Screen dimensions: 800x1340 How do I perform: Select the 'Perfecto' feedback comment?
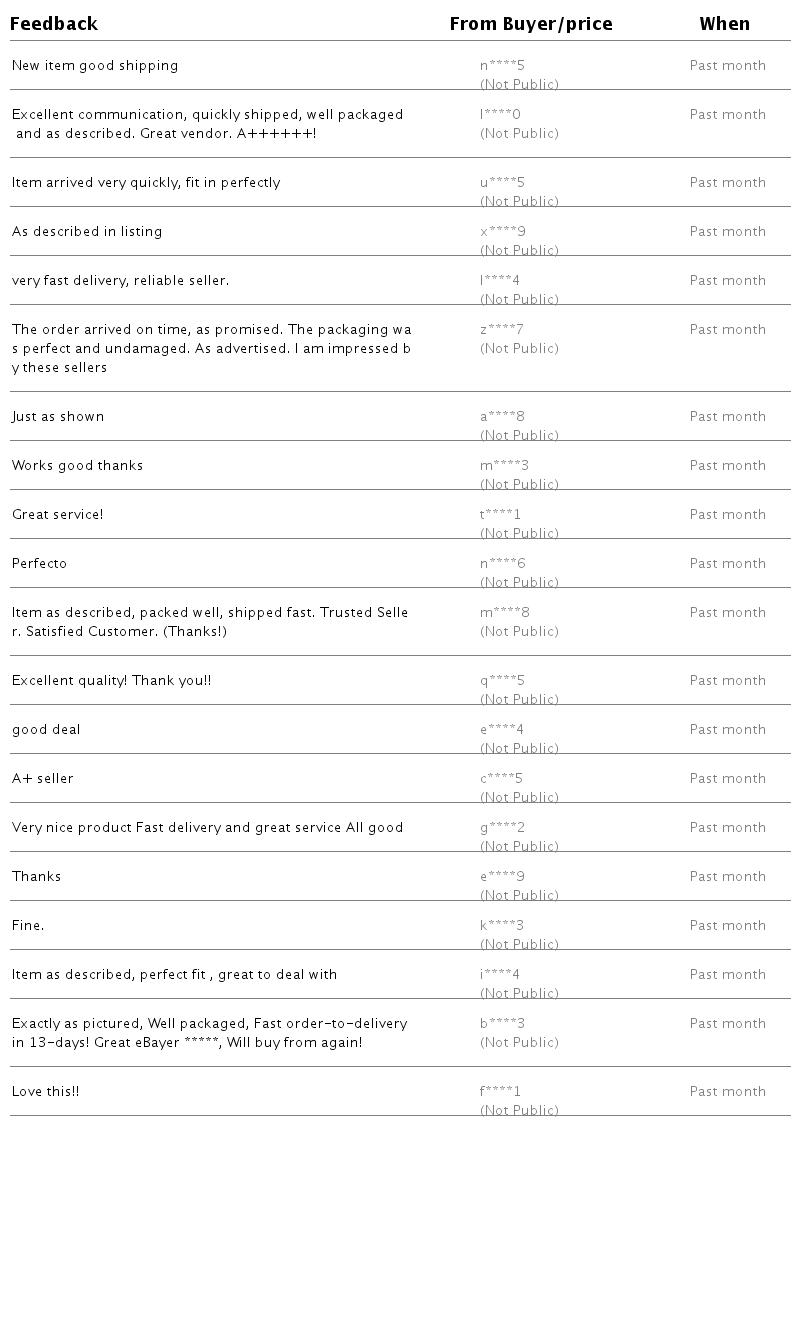coord(40,564)
